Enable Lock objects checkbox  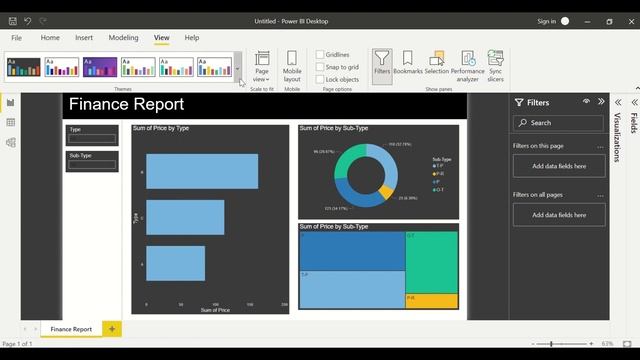click(x=320, y=80)
